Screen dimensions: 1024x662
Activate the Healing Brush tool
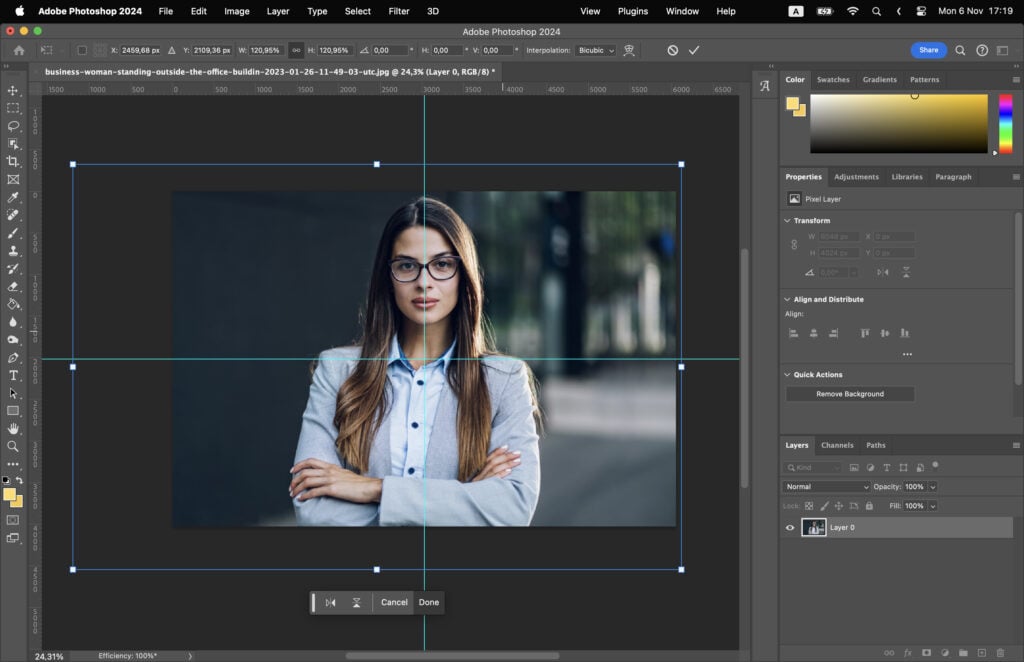pyautogui.click(x=14, y=214)
